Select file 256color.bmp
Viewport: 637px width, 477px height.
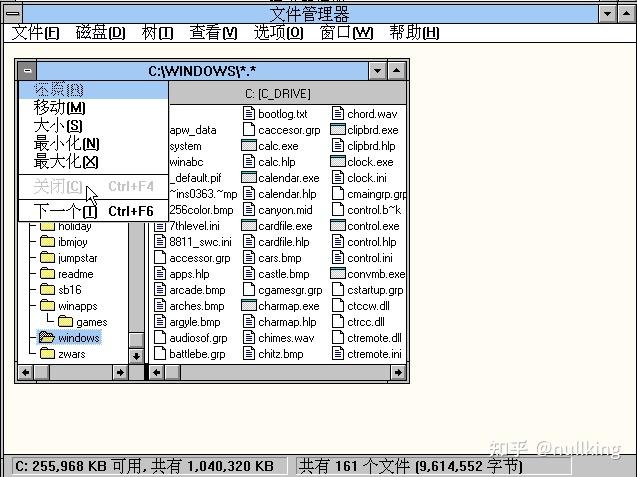tap(202, 210)
